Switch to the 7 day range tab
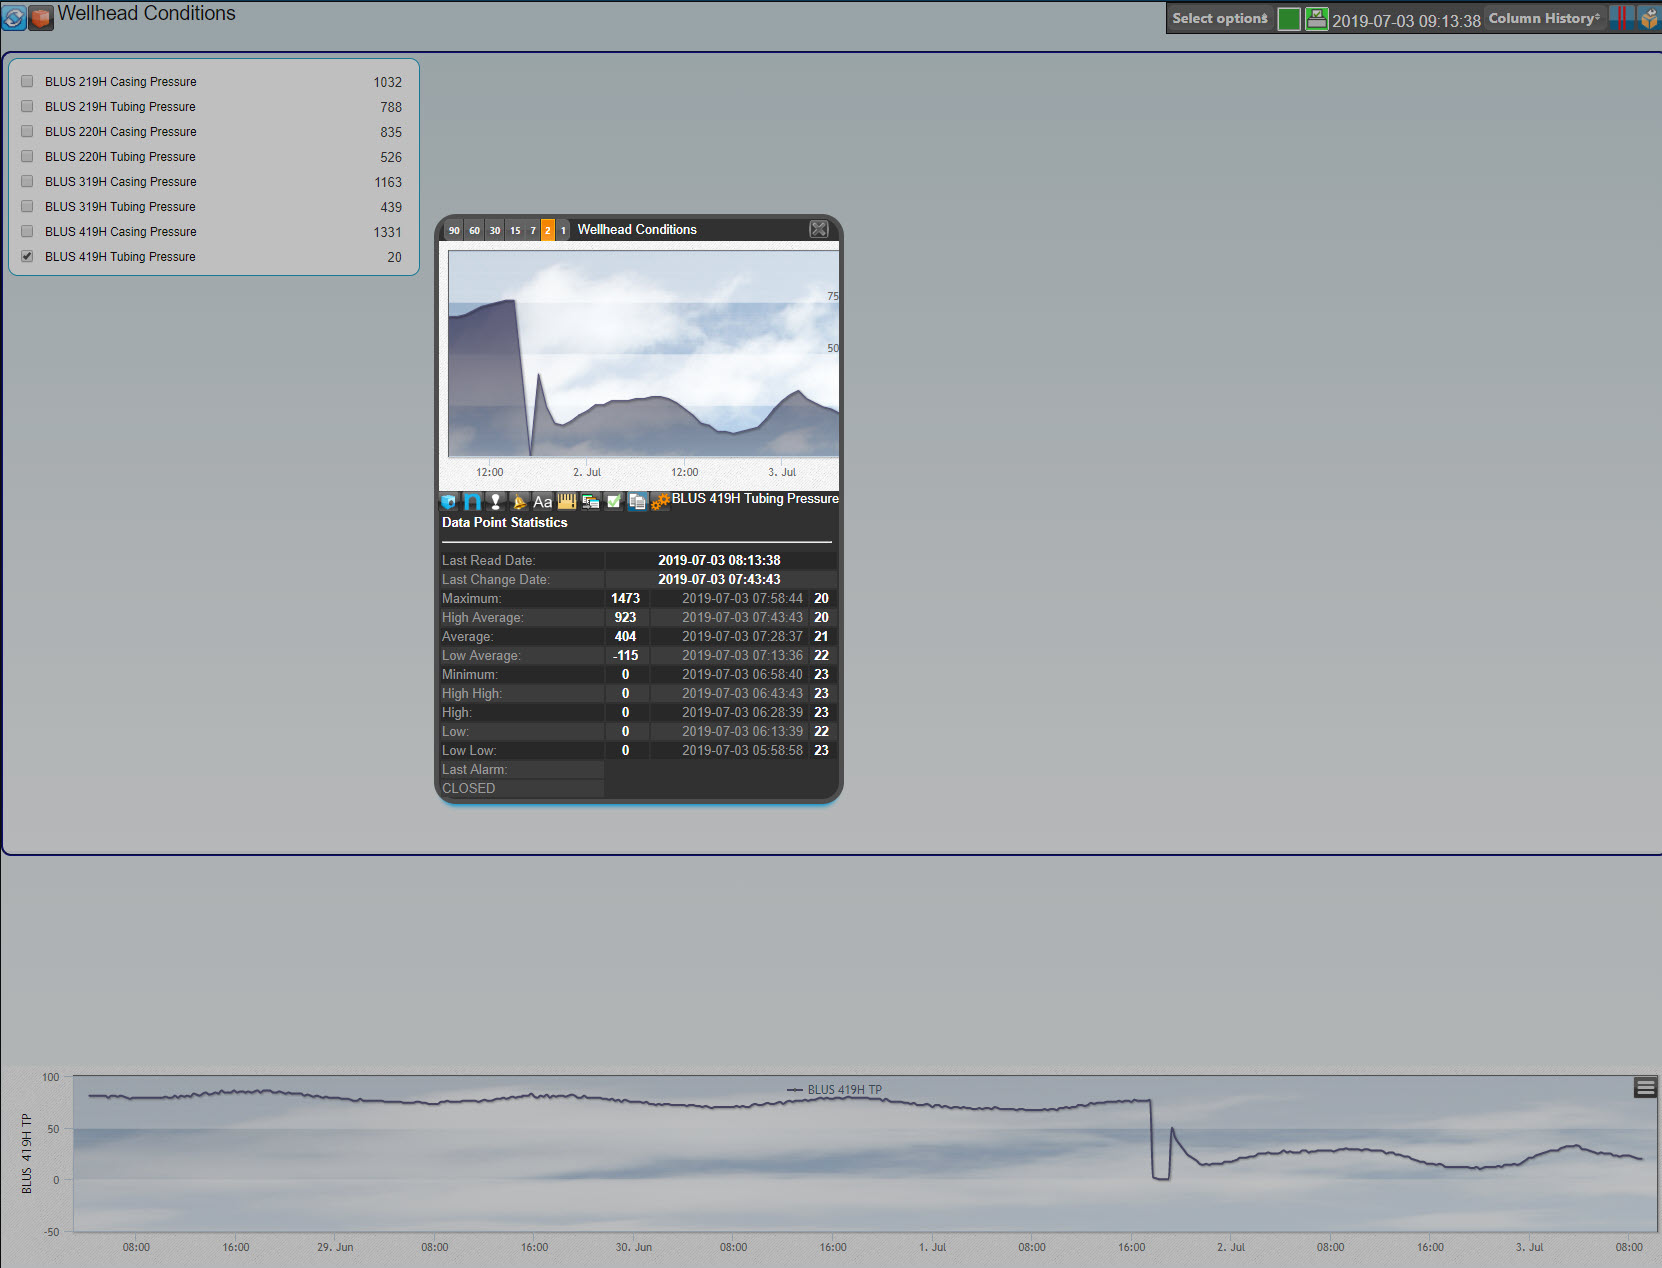 (533, 230)
